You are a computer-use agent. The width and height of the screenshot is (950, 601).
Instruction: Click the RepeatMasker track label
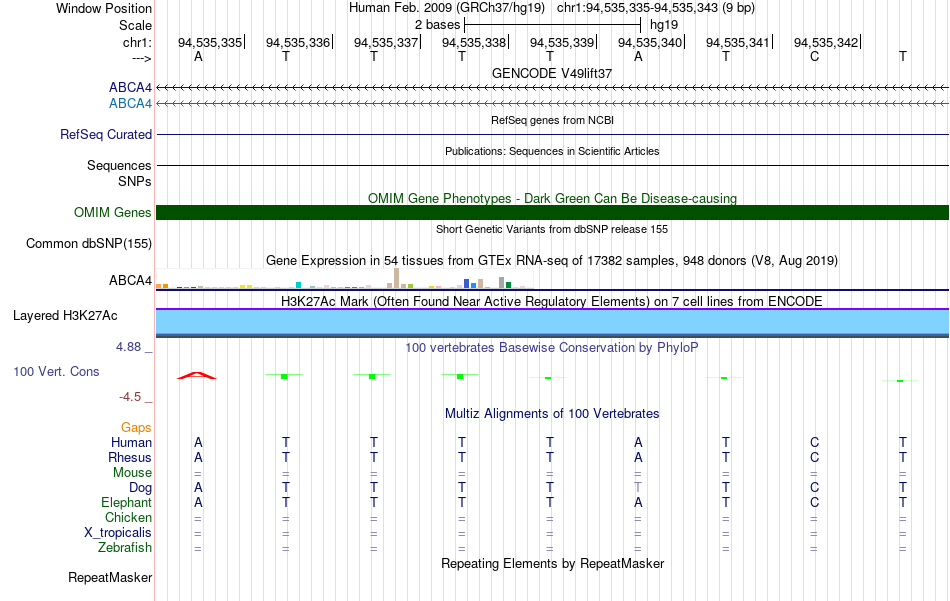coord(110,578)
